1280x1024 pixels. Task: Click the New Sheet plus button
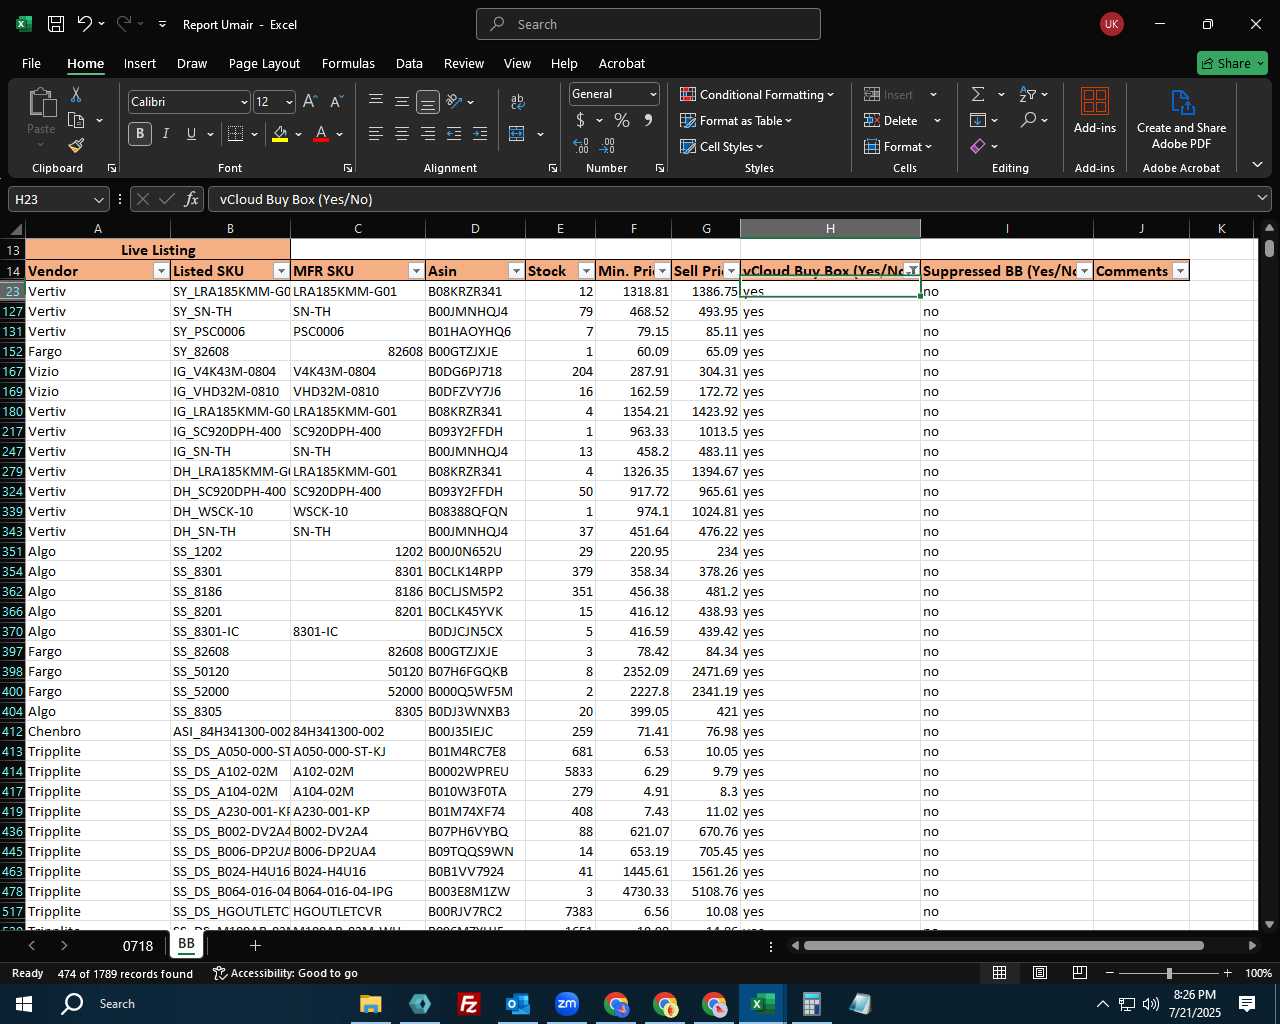tap(255, 945)
